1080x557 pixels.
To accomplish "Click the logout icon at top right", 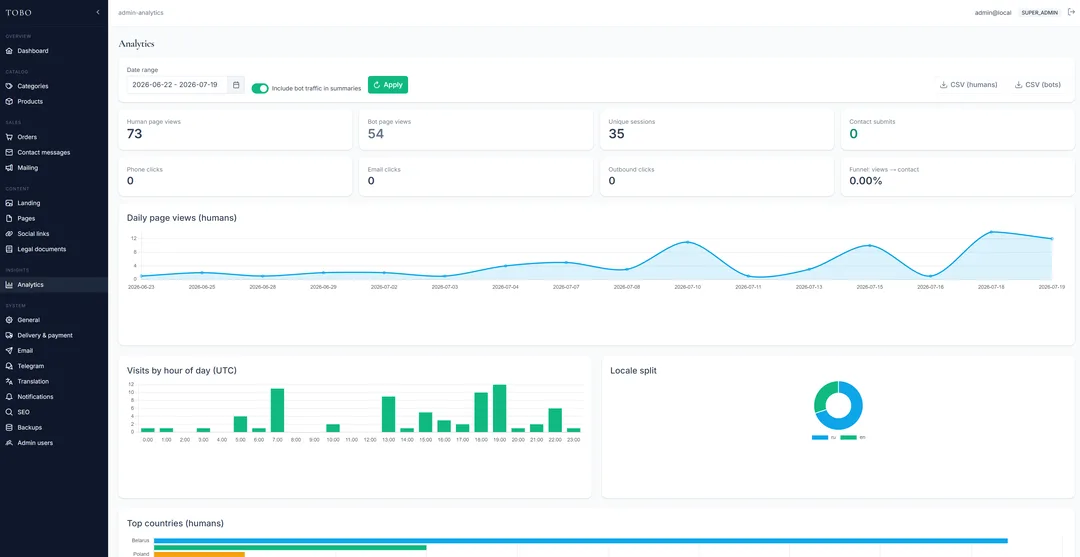I will [x=1071, y=12].
